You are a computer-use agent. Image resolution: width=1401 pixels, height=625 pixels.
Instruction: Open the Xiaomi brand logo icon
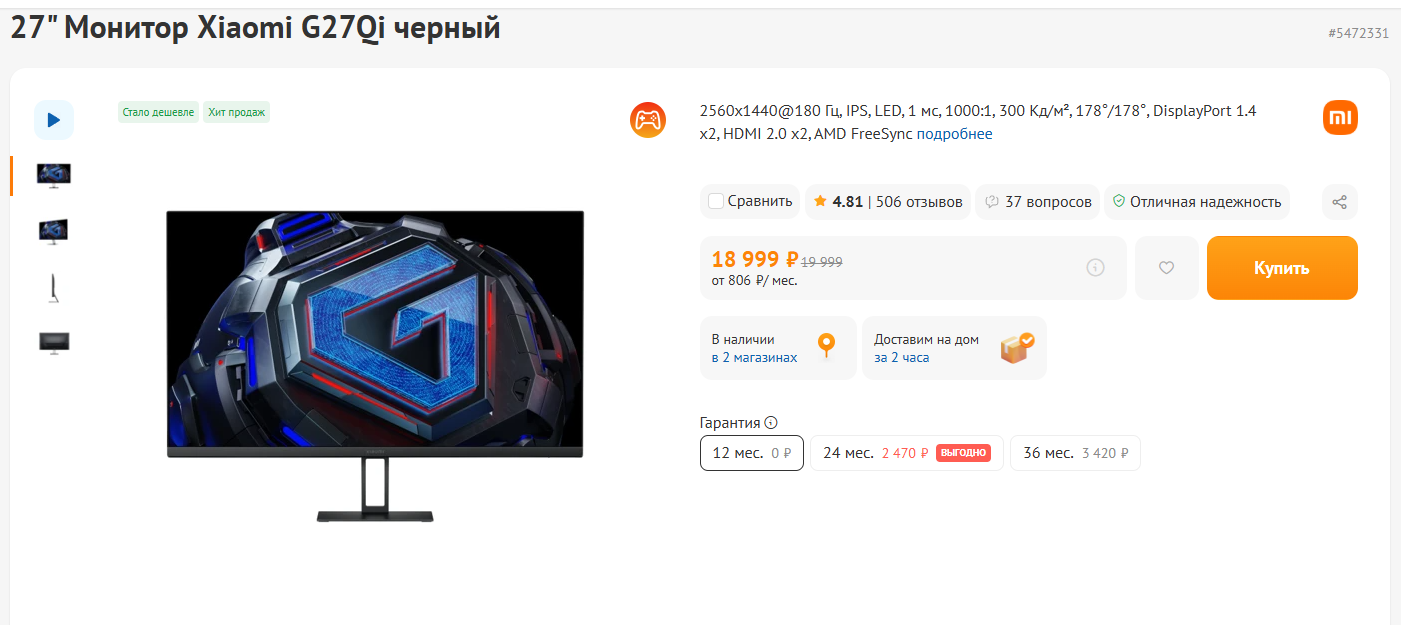[1340, 118]
